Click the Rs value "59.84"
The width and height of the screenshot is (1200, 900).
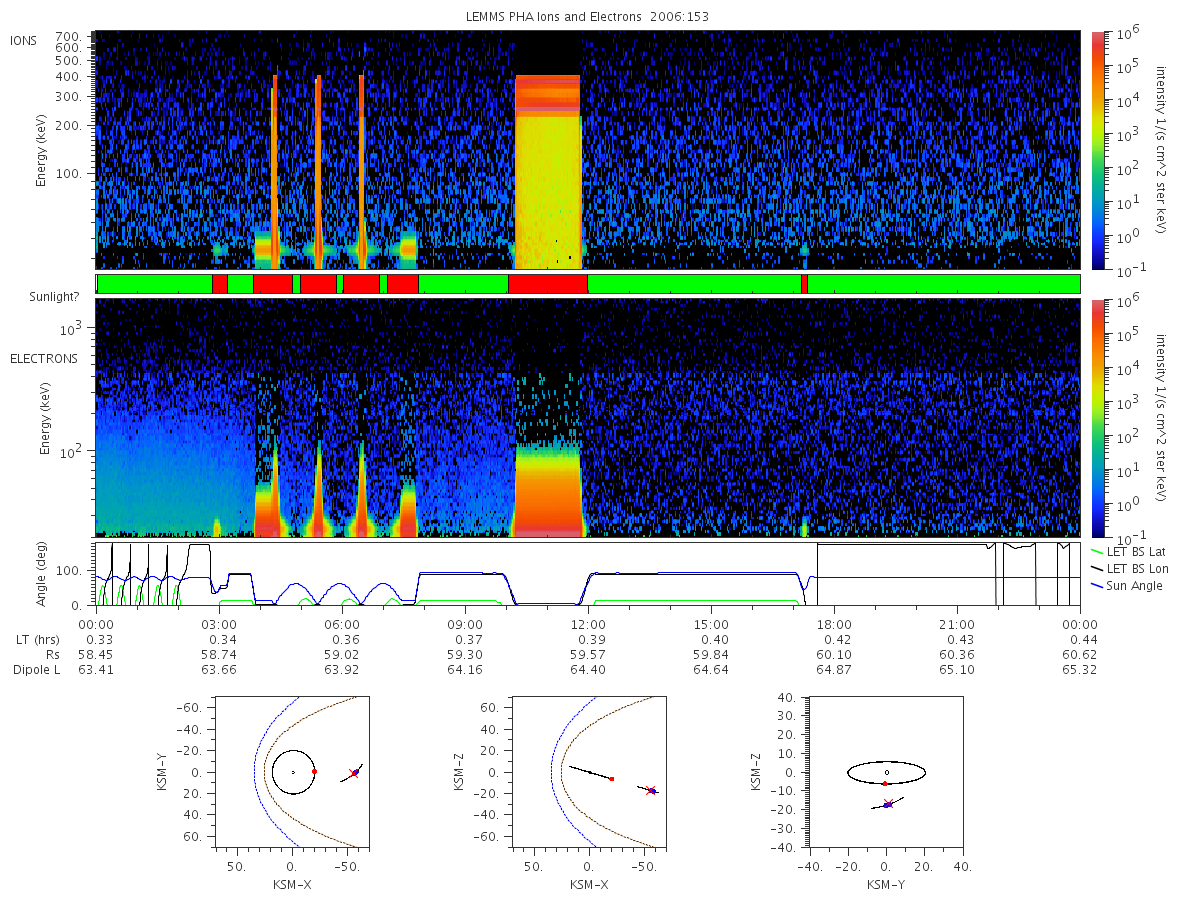tap(711, 654)
